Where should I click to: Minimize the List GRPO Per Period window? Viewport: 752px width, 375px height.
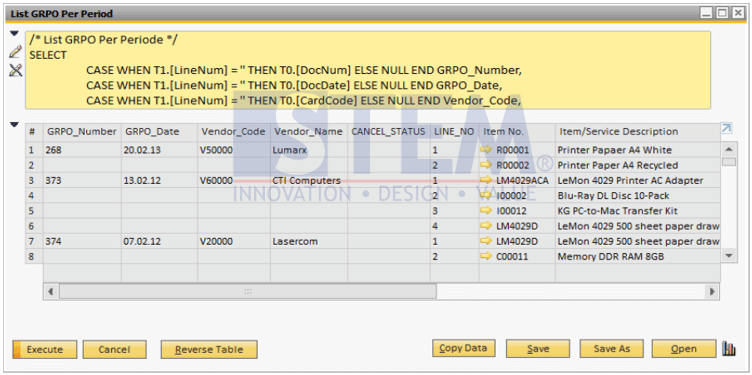point(706,13)
